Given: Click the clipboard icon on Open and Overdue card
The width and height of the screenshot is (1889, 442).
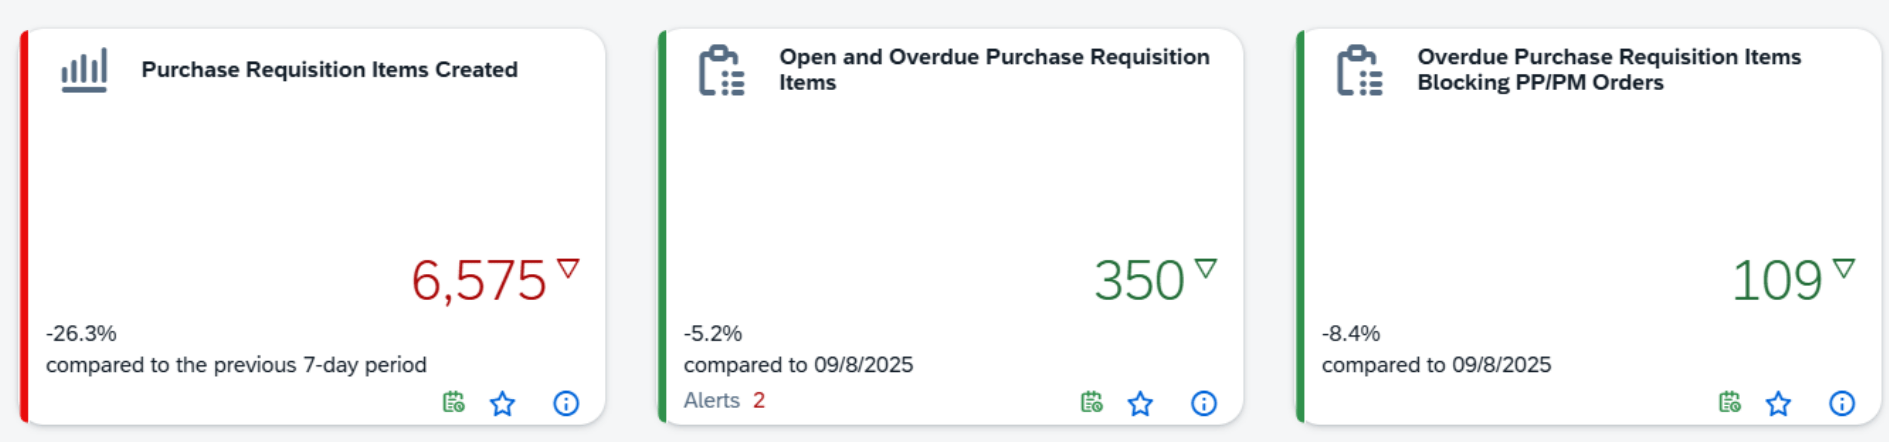Looking at the screenshot, I should click(721, 70).
